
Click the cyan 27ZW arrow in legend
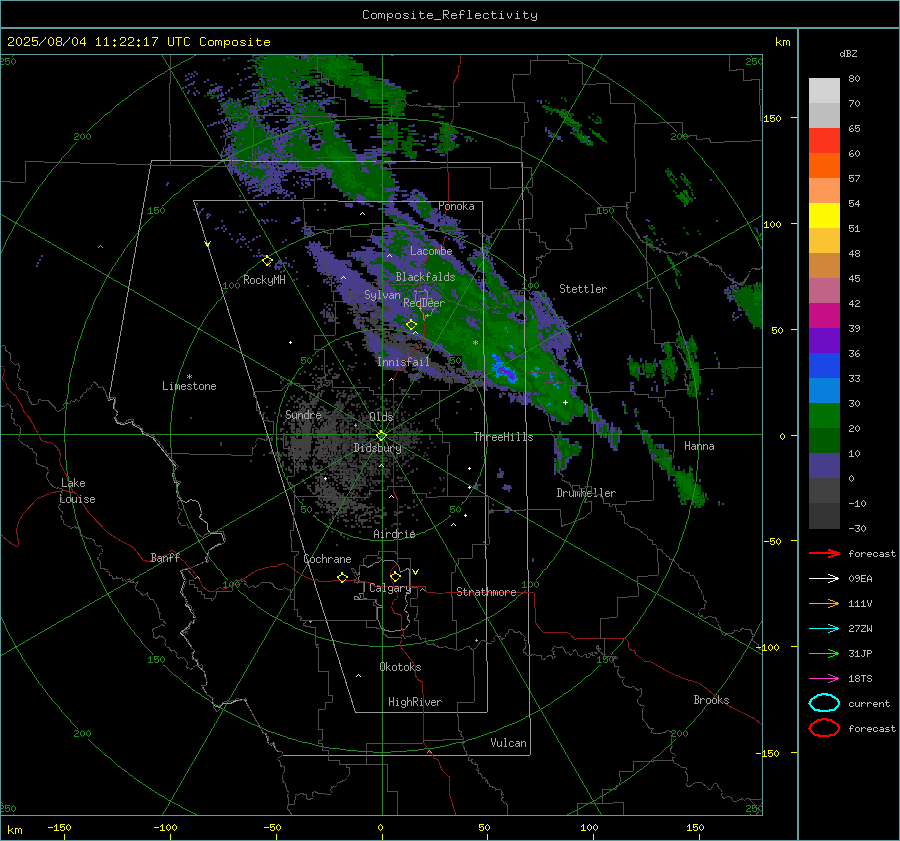pyautogui.click(x=824, y=629)
